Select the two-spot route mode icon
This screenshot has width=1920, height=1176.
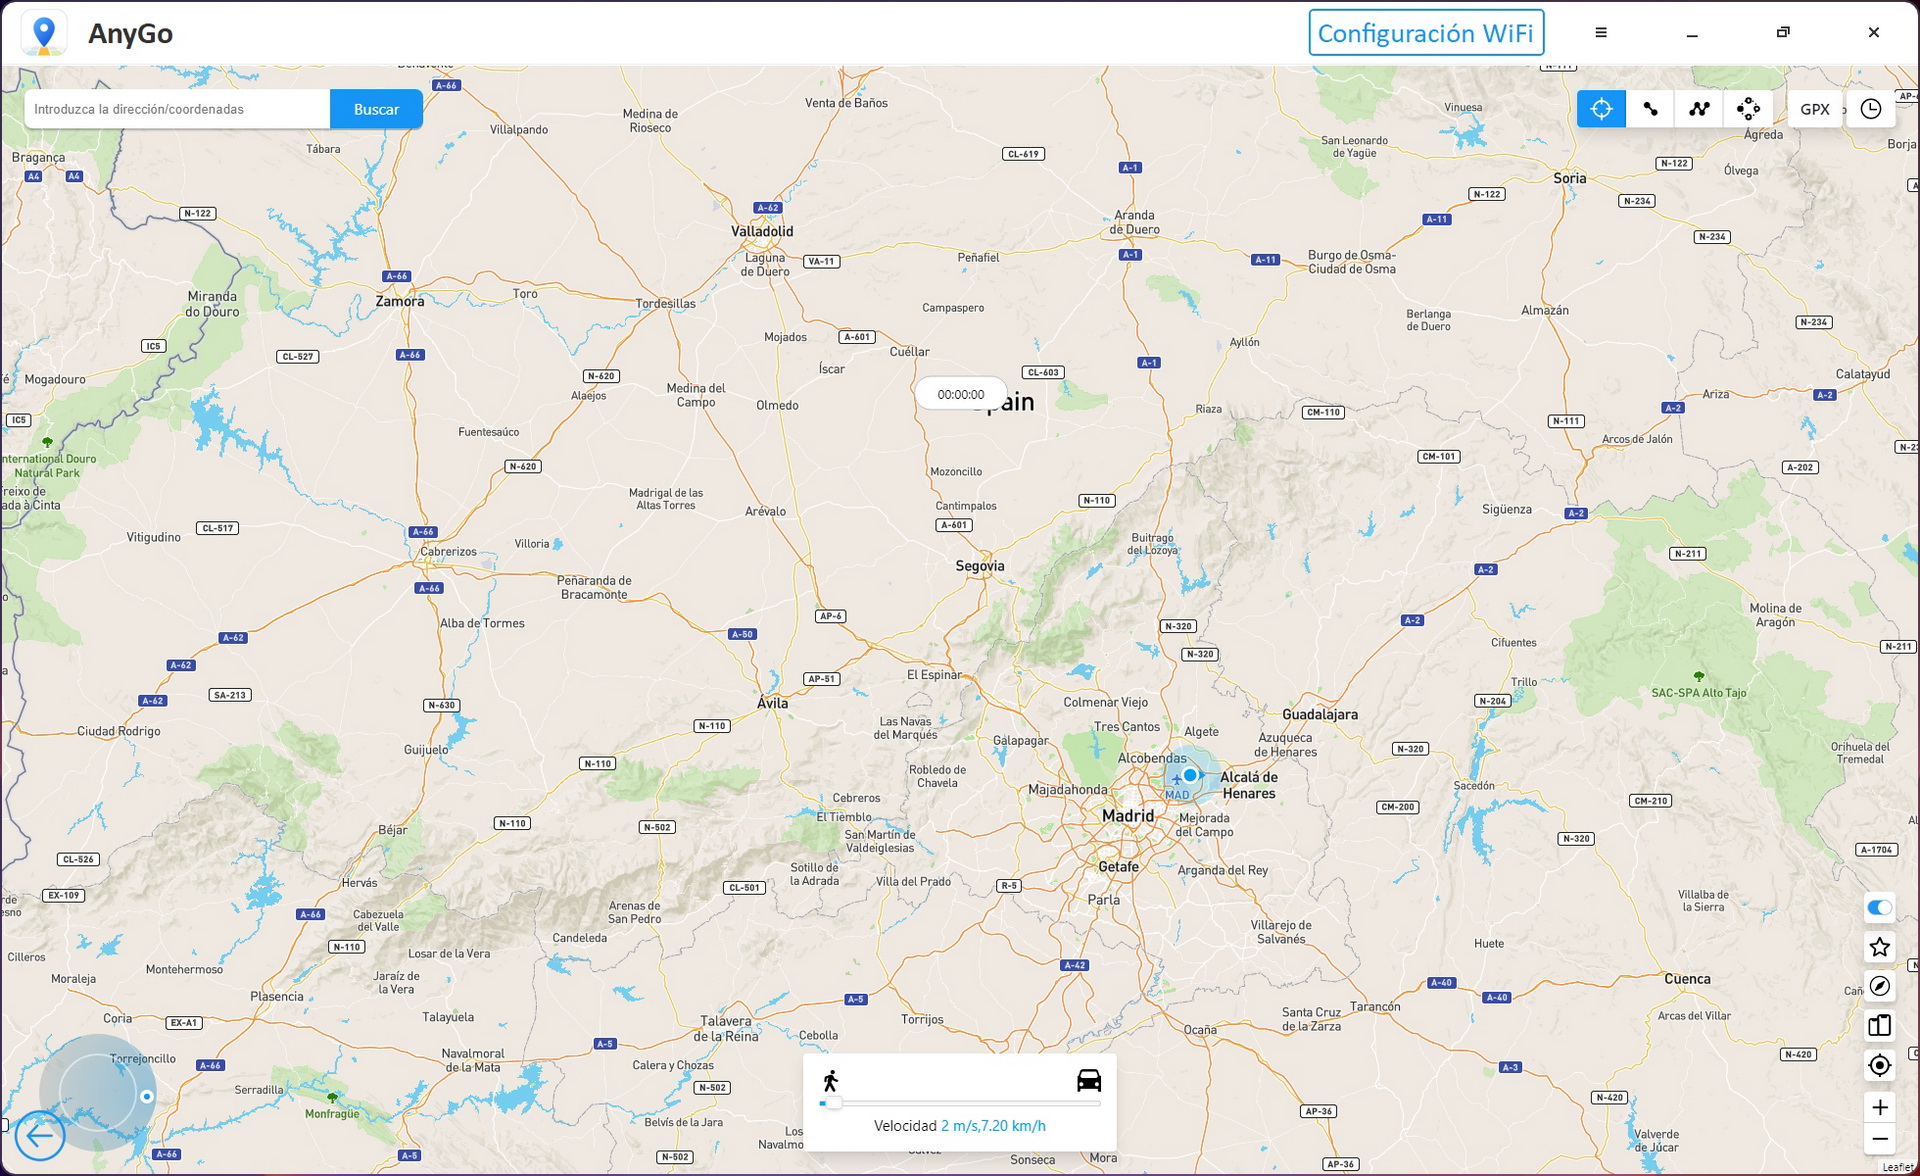[x=1650, y=109]
